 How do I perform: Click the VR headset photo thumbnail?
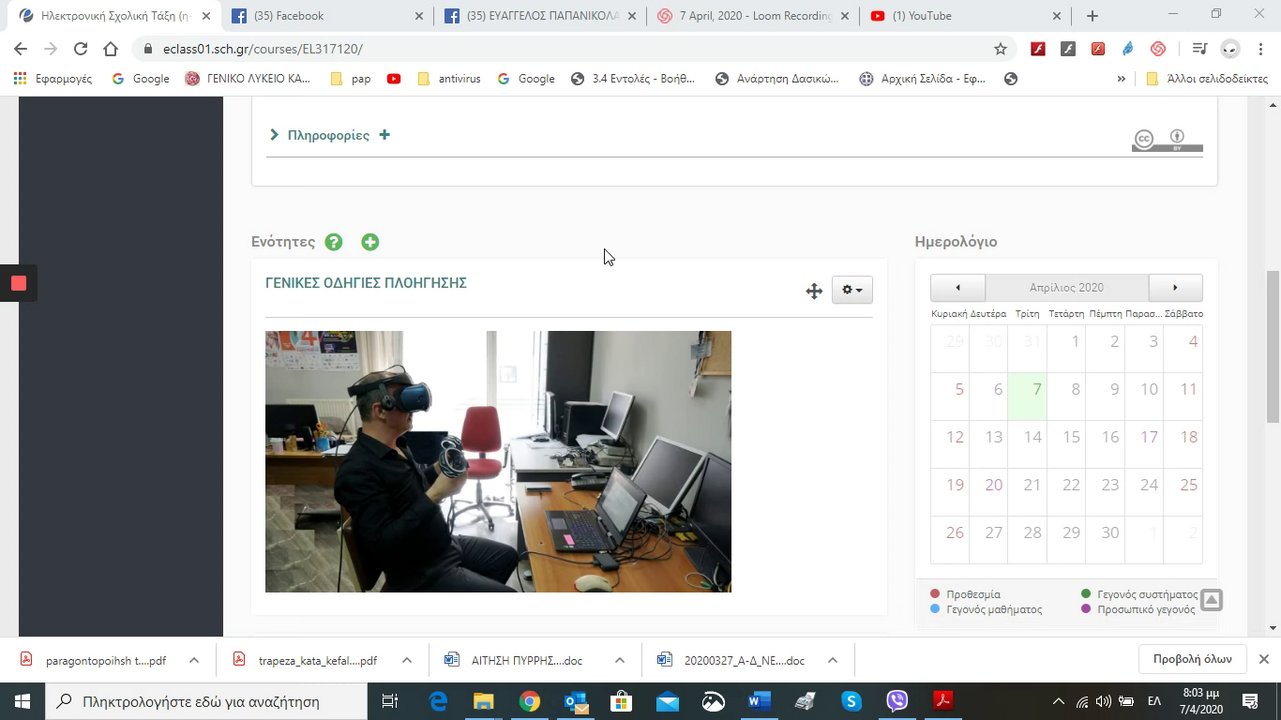coord(498,462)
